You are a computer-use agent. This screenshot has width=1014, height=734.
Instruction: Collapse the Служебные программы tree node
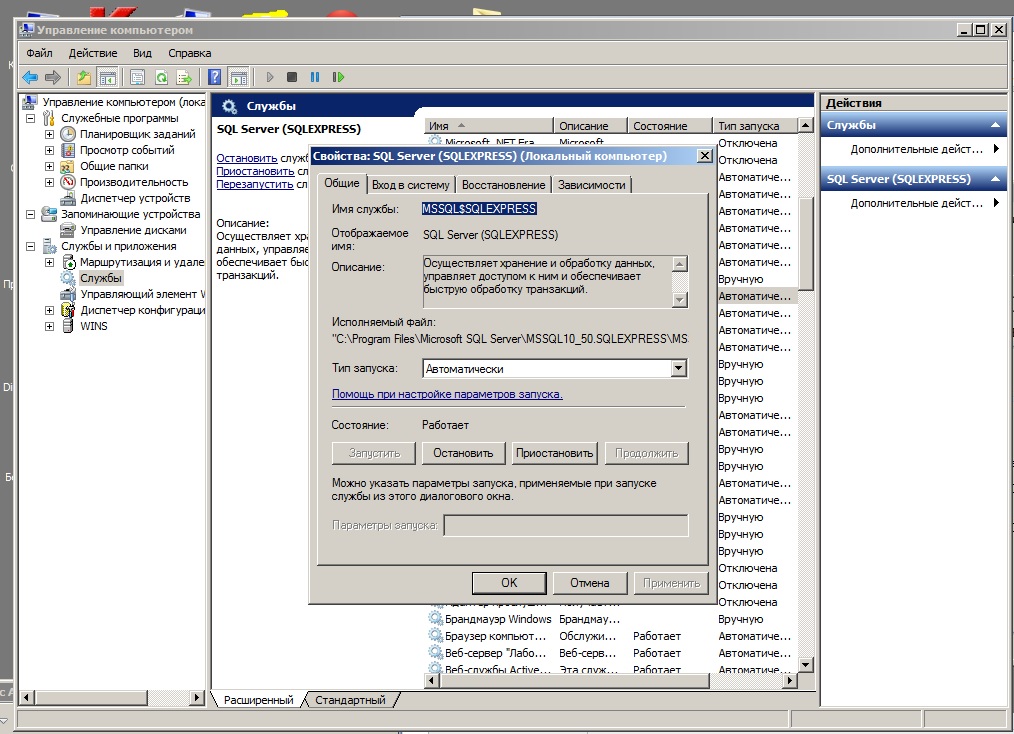pyautogui.click(x=30, y=118)
